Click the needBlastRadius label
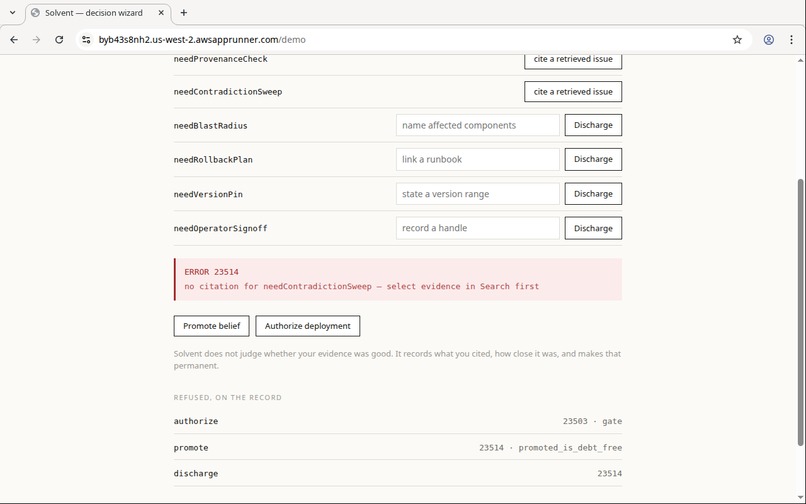The width and height of the screenshot is (806, 504). pos(210,125)
